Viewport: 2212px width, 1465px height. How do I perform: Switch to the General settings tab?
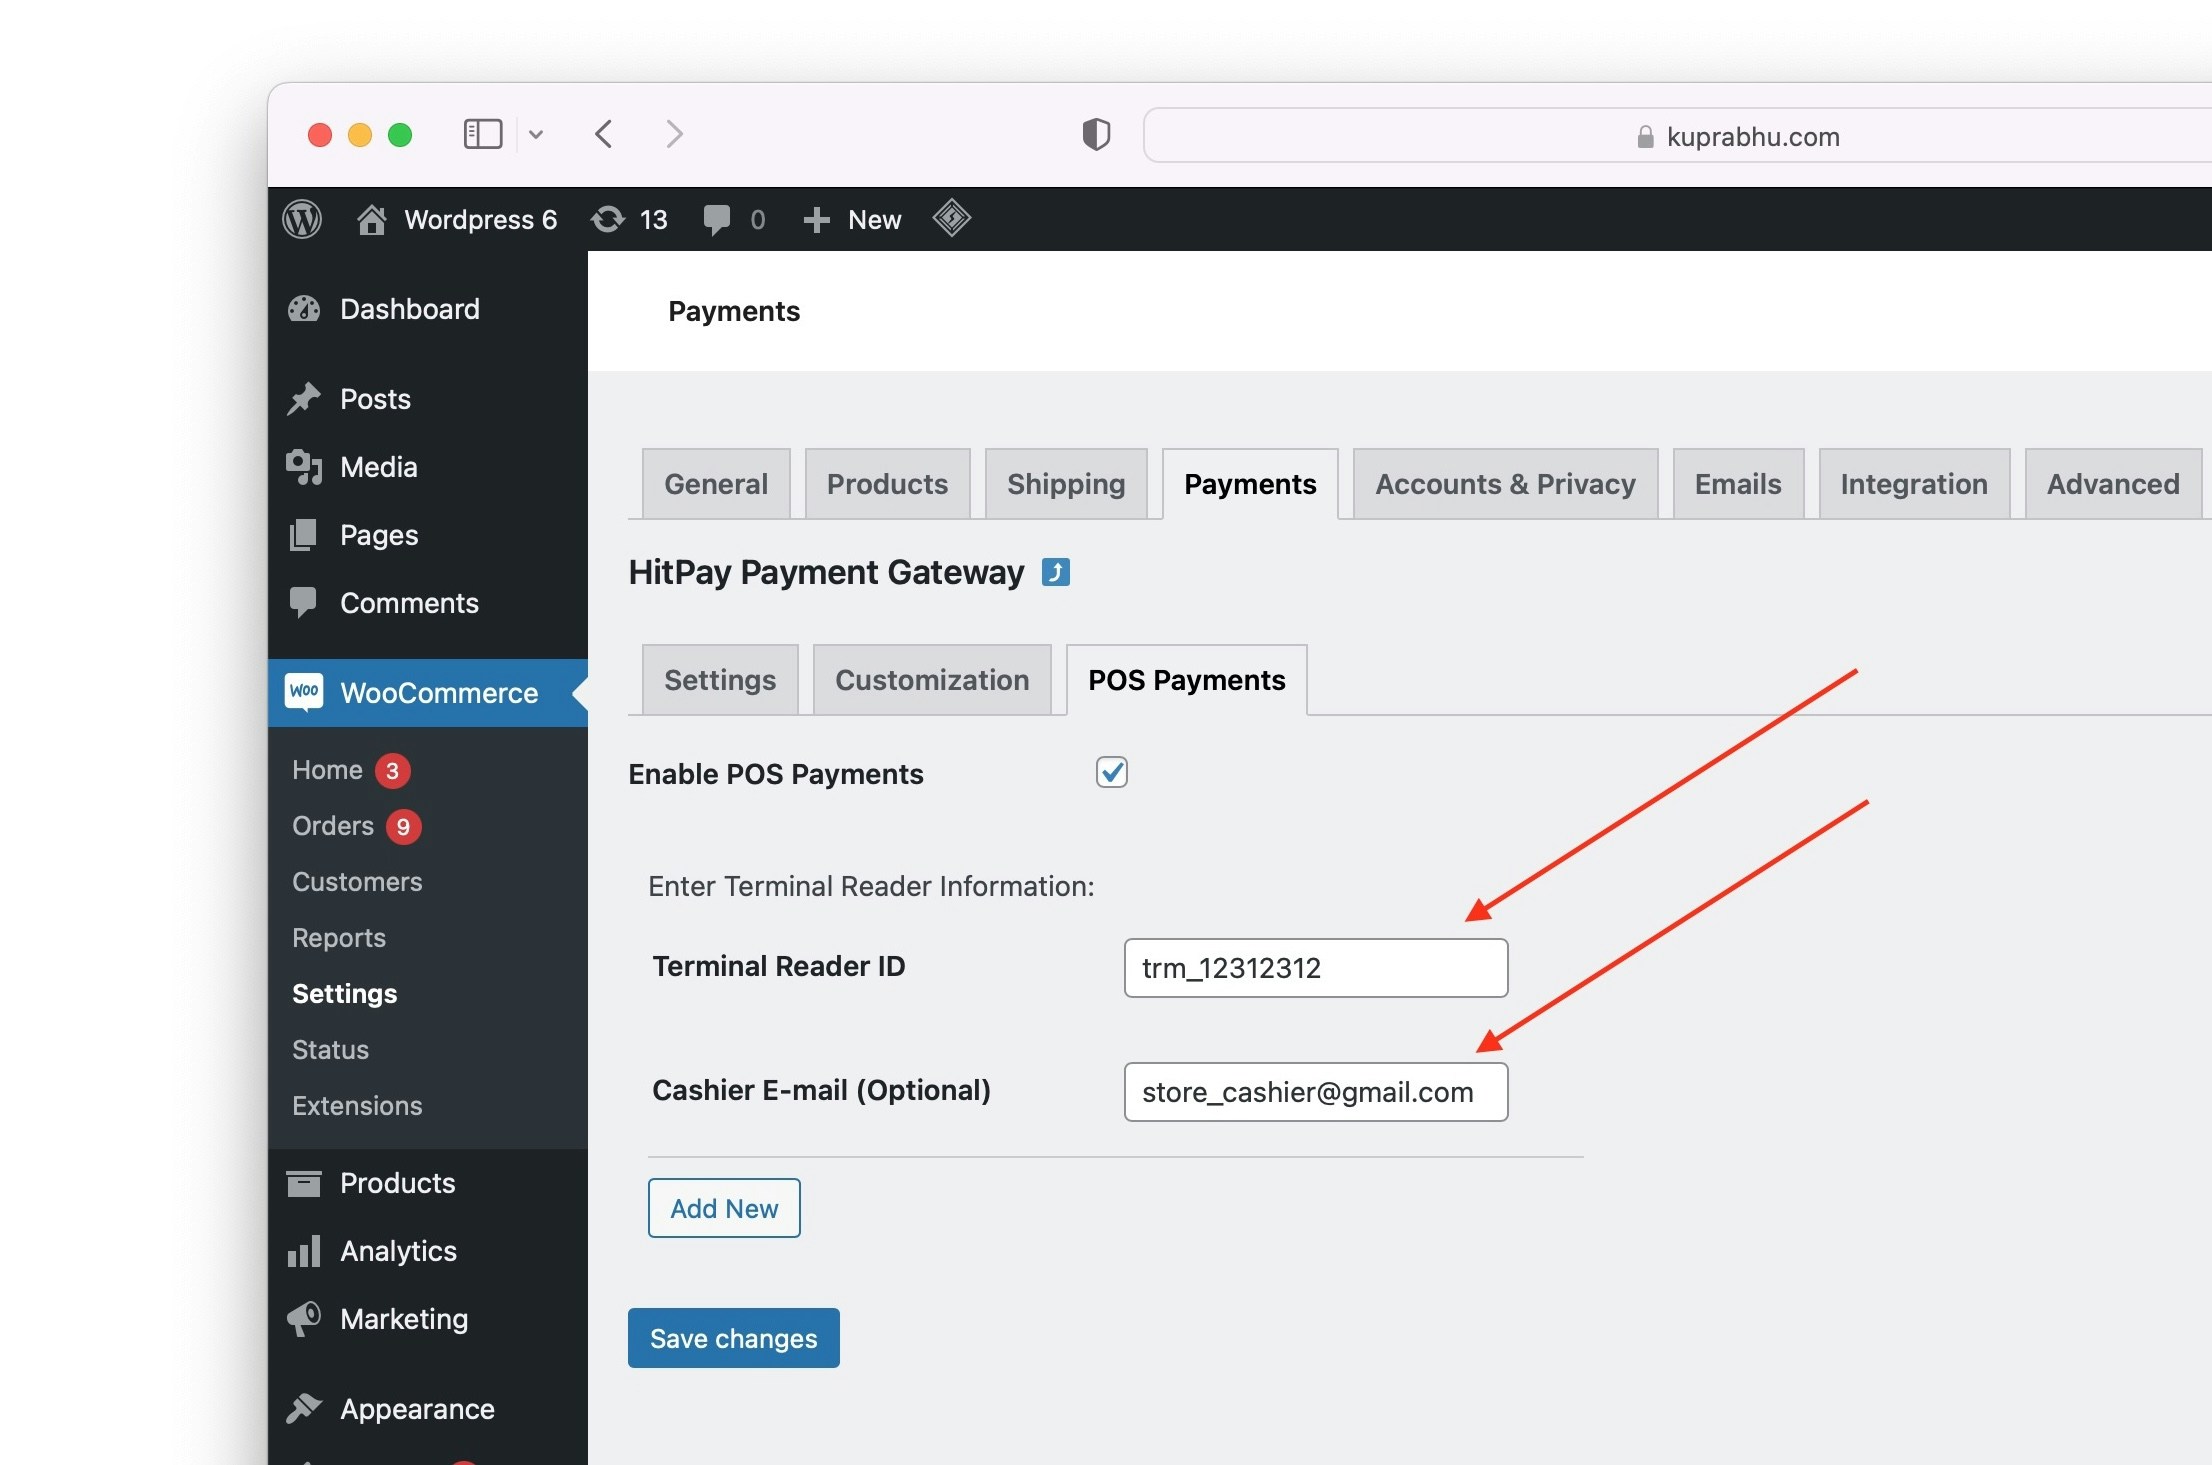click(x=716, y=484)
